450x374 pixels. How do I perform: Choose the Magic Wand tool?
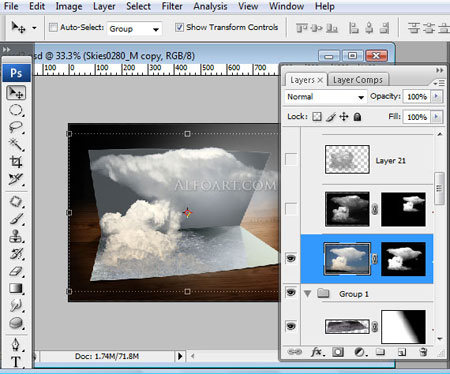click(x=16, y=145)
